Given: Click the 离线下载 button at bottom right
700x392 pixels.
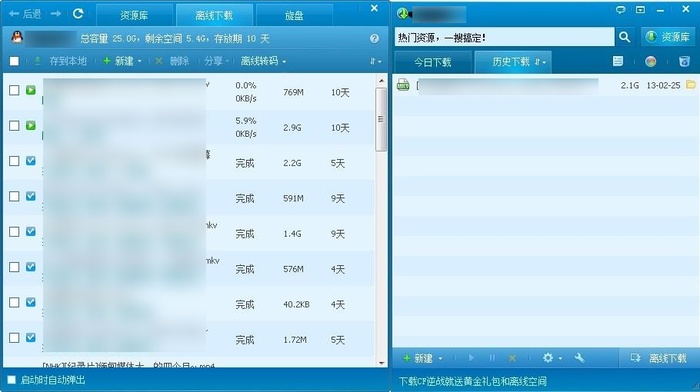Looking at the screenshot, I should pyautogui.click(x=659, y=358).
